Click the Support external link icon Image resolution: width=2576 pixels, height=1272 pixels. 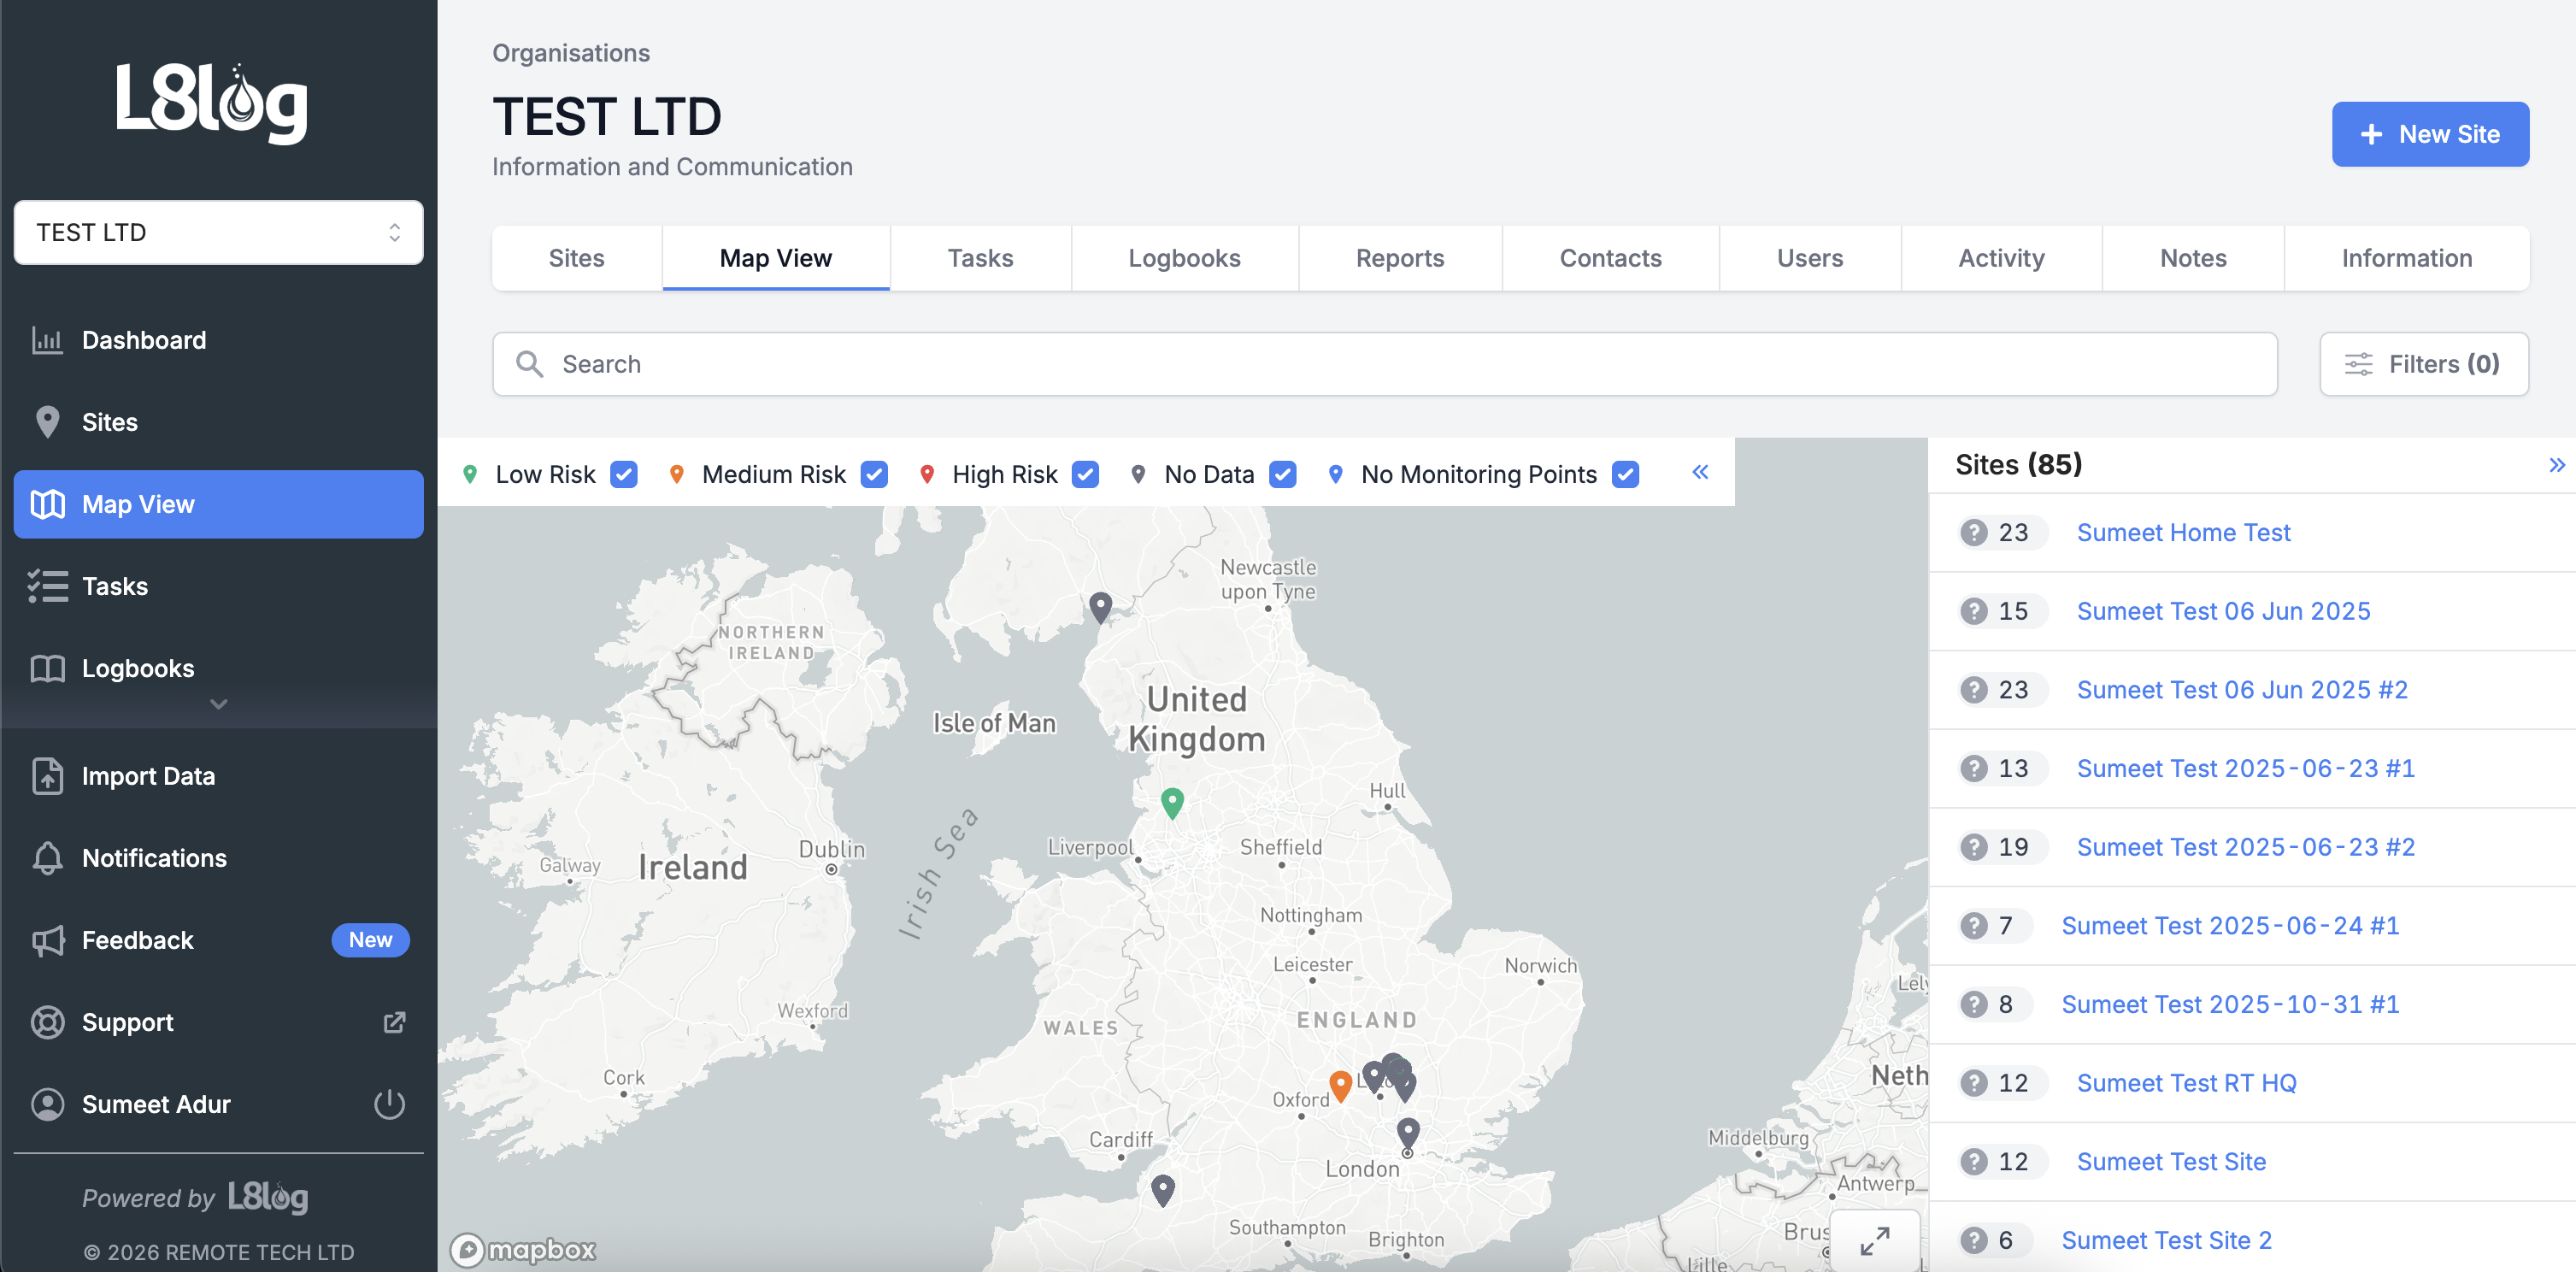(394, 1022)
